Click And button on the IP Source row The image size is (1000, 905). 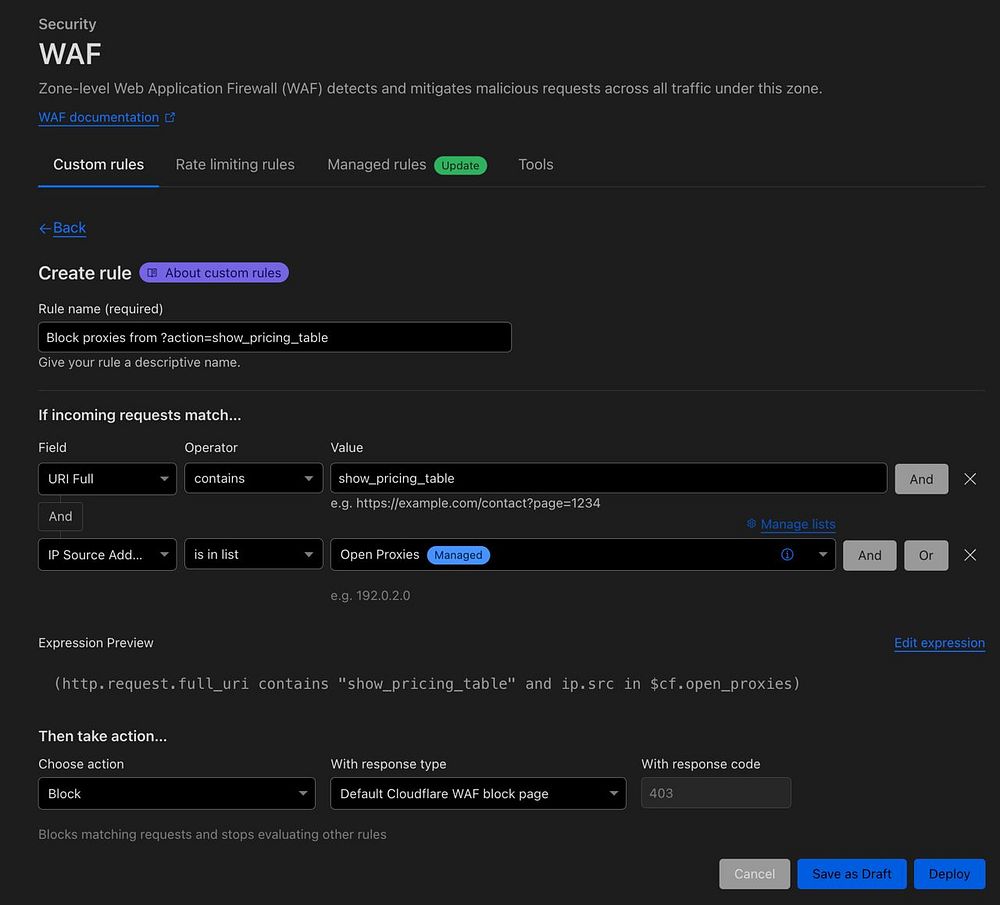coord(869,556)
